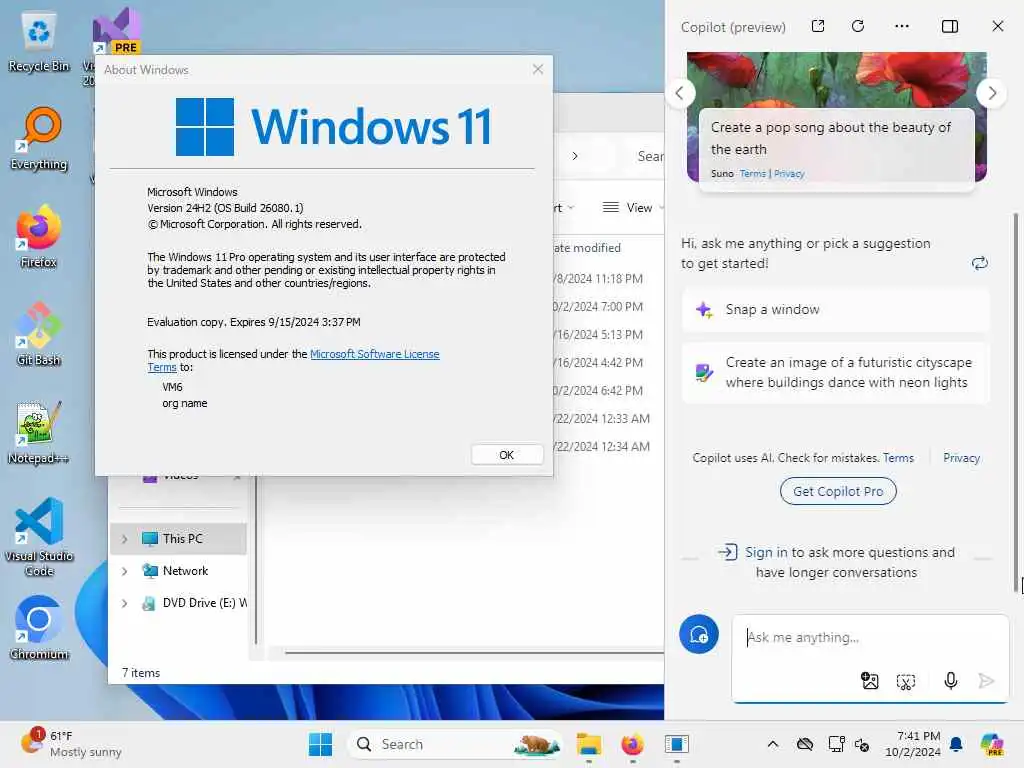Open Visual Studio Code desktop icon
The width and height of the screenshot is (1024, 768).
point(39,537)
